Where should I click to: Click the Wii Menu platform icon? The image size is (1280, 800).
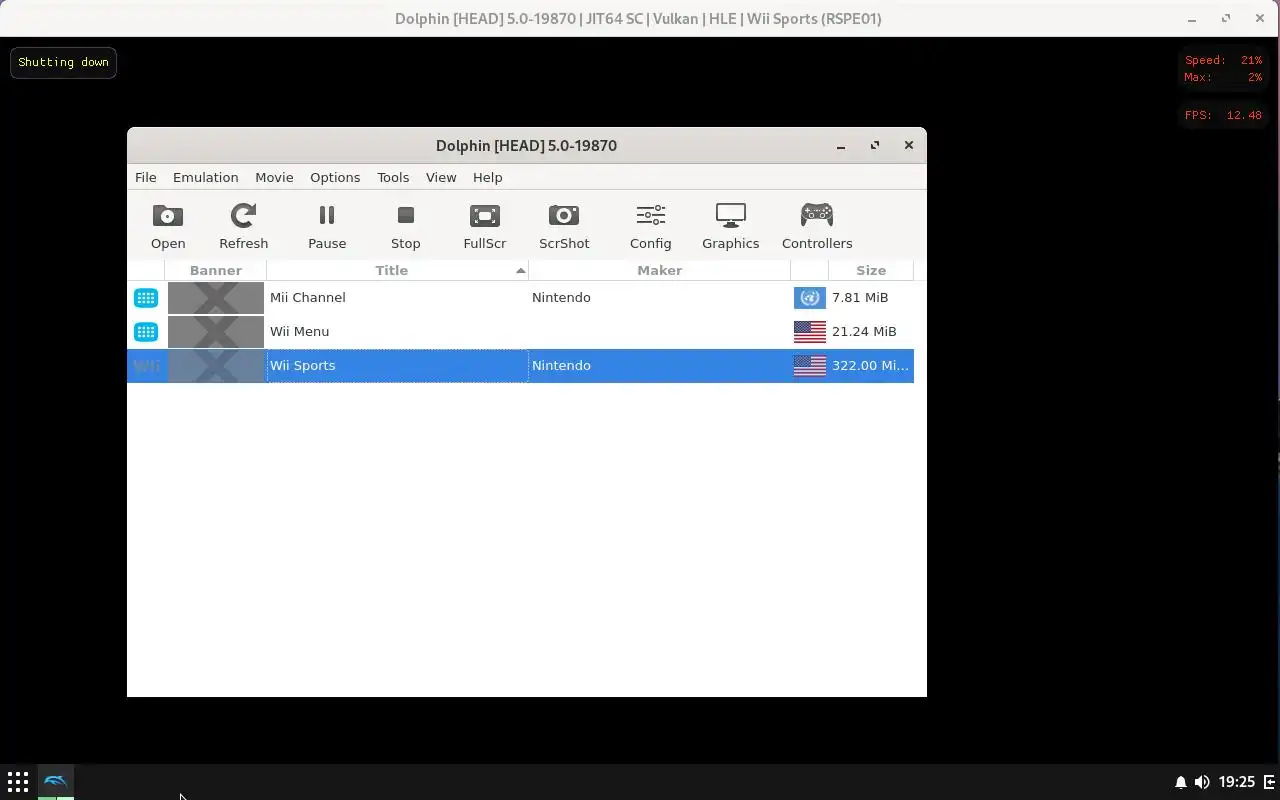(x=146, y=331)
